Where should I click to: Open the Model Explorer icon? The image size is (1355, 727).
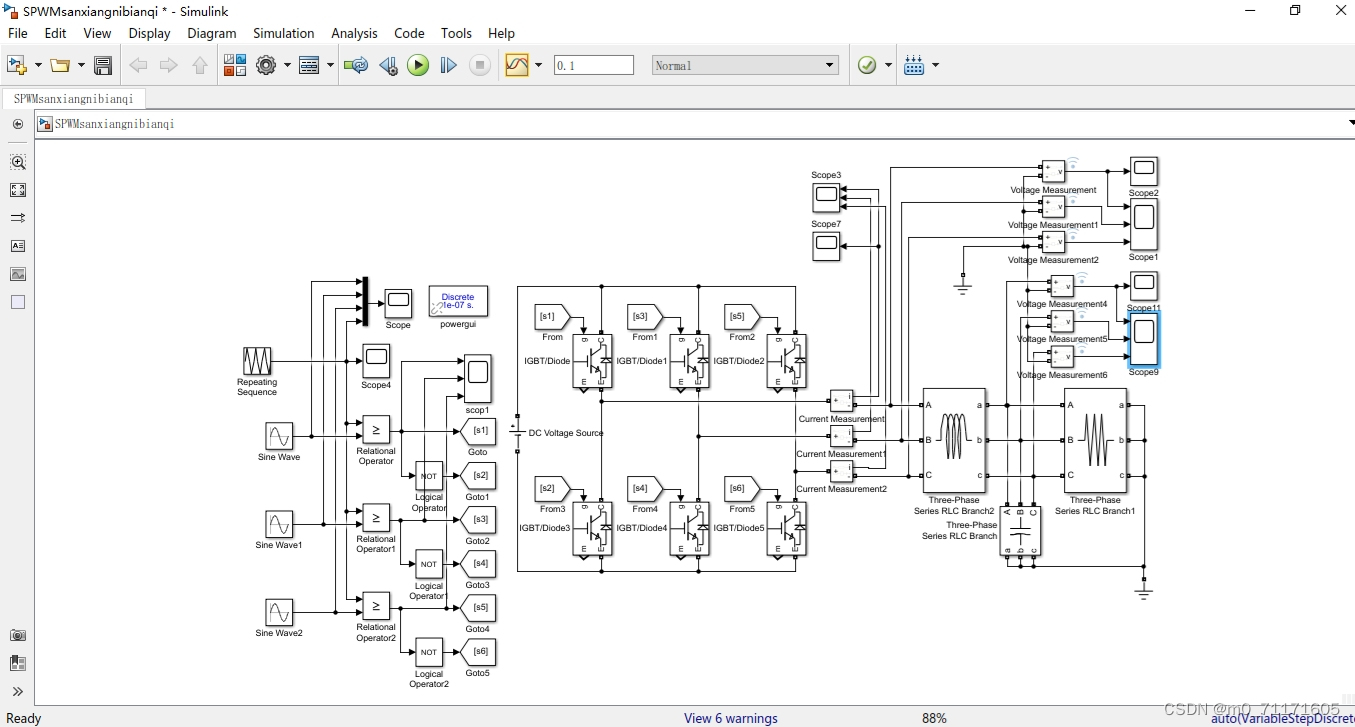coord(310,65)
